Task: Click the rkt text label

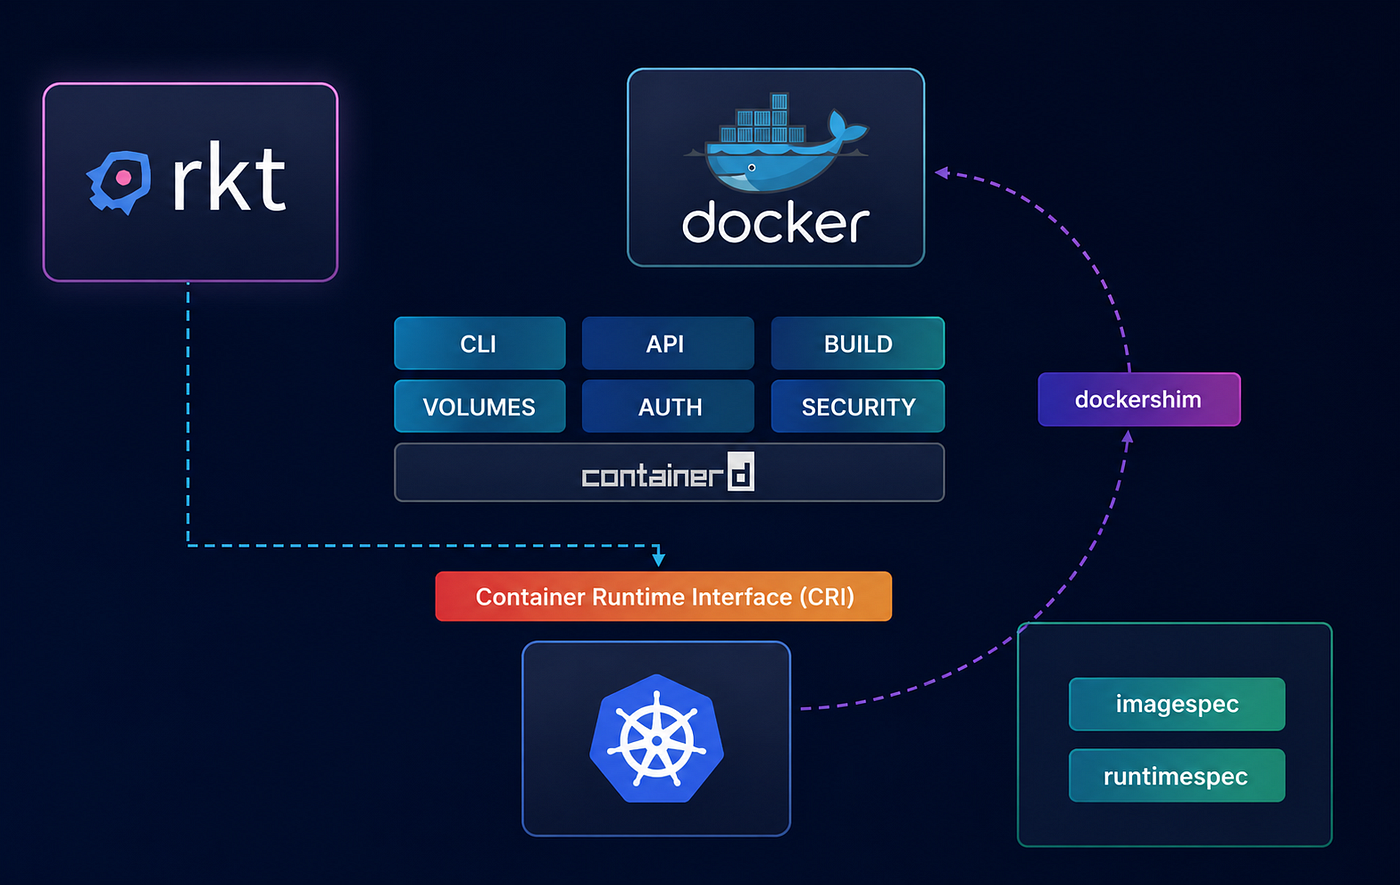Action: (229, 179)
